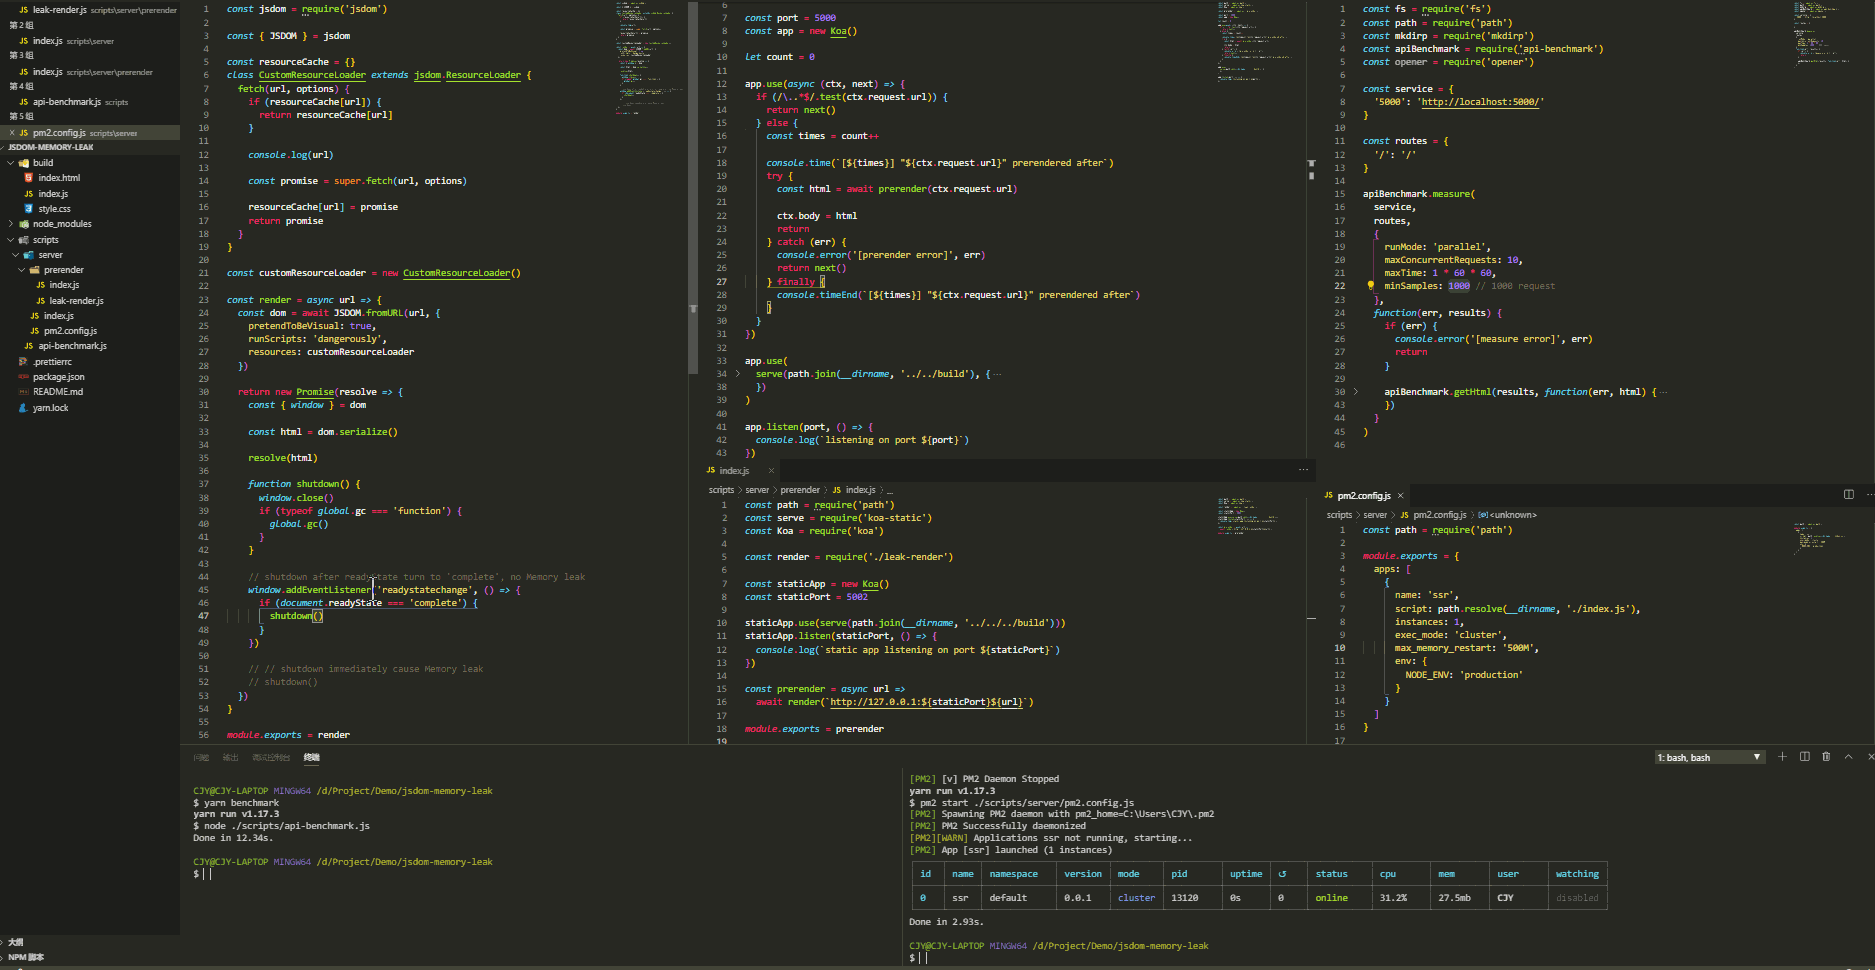1875x970 pixels.
Task: Click 'prerender' in index.js breadcrumb
Action: coord(800,490)
